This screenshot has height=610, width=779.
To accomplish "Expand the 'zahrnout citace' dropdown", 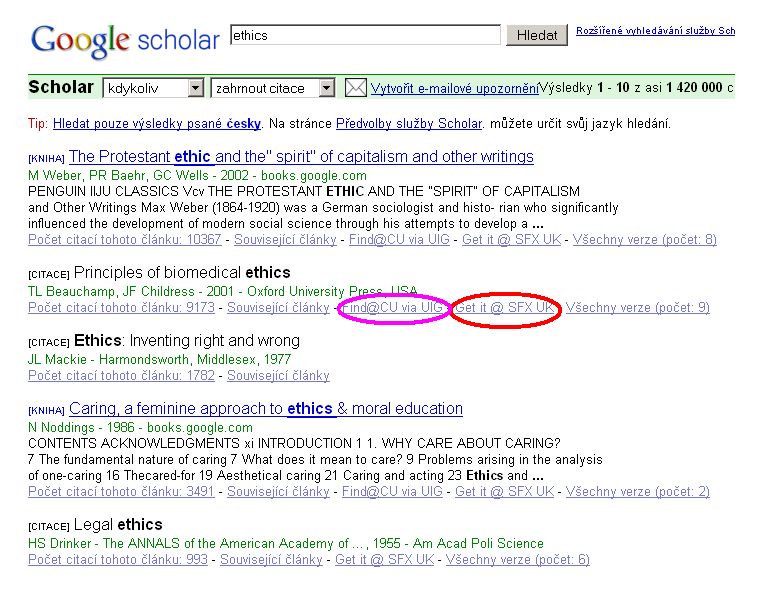I will click(272, 88).
